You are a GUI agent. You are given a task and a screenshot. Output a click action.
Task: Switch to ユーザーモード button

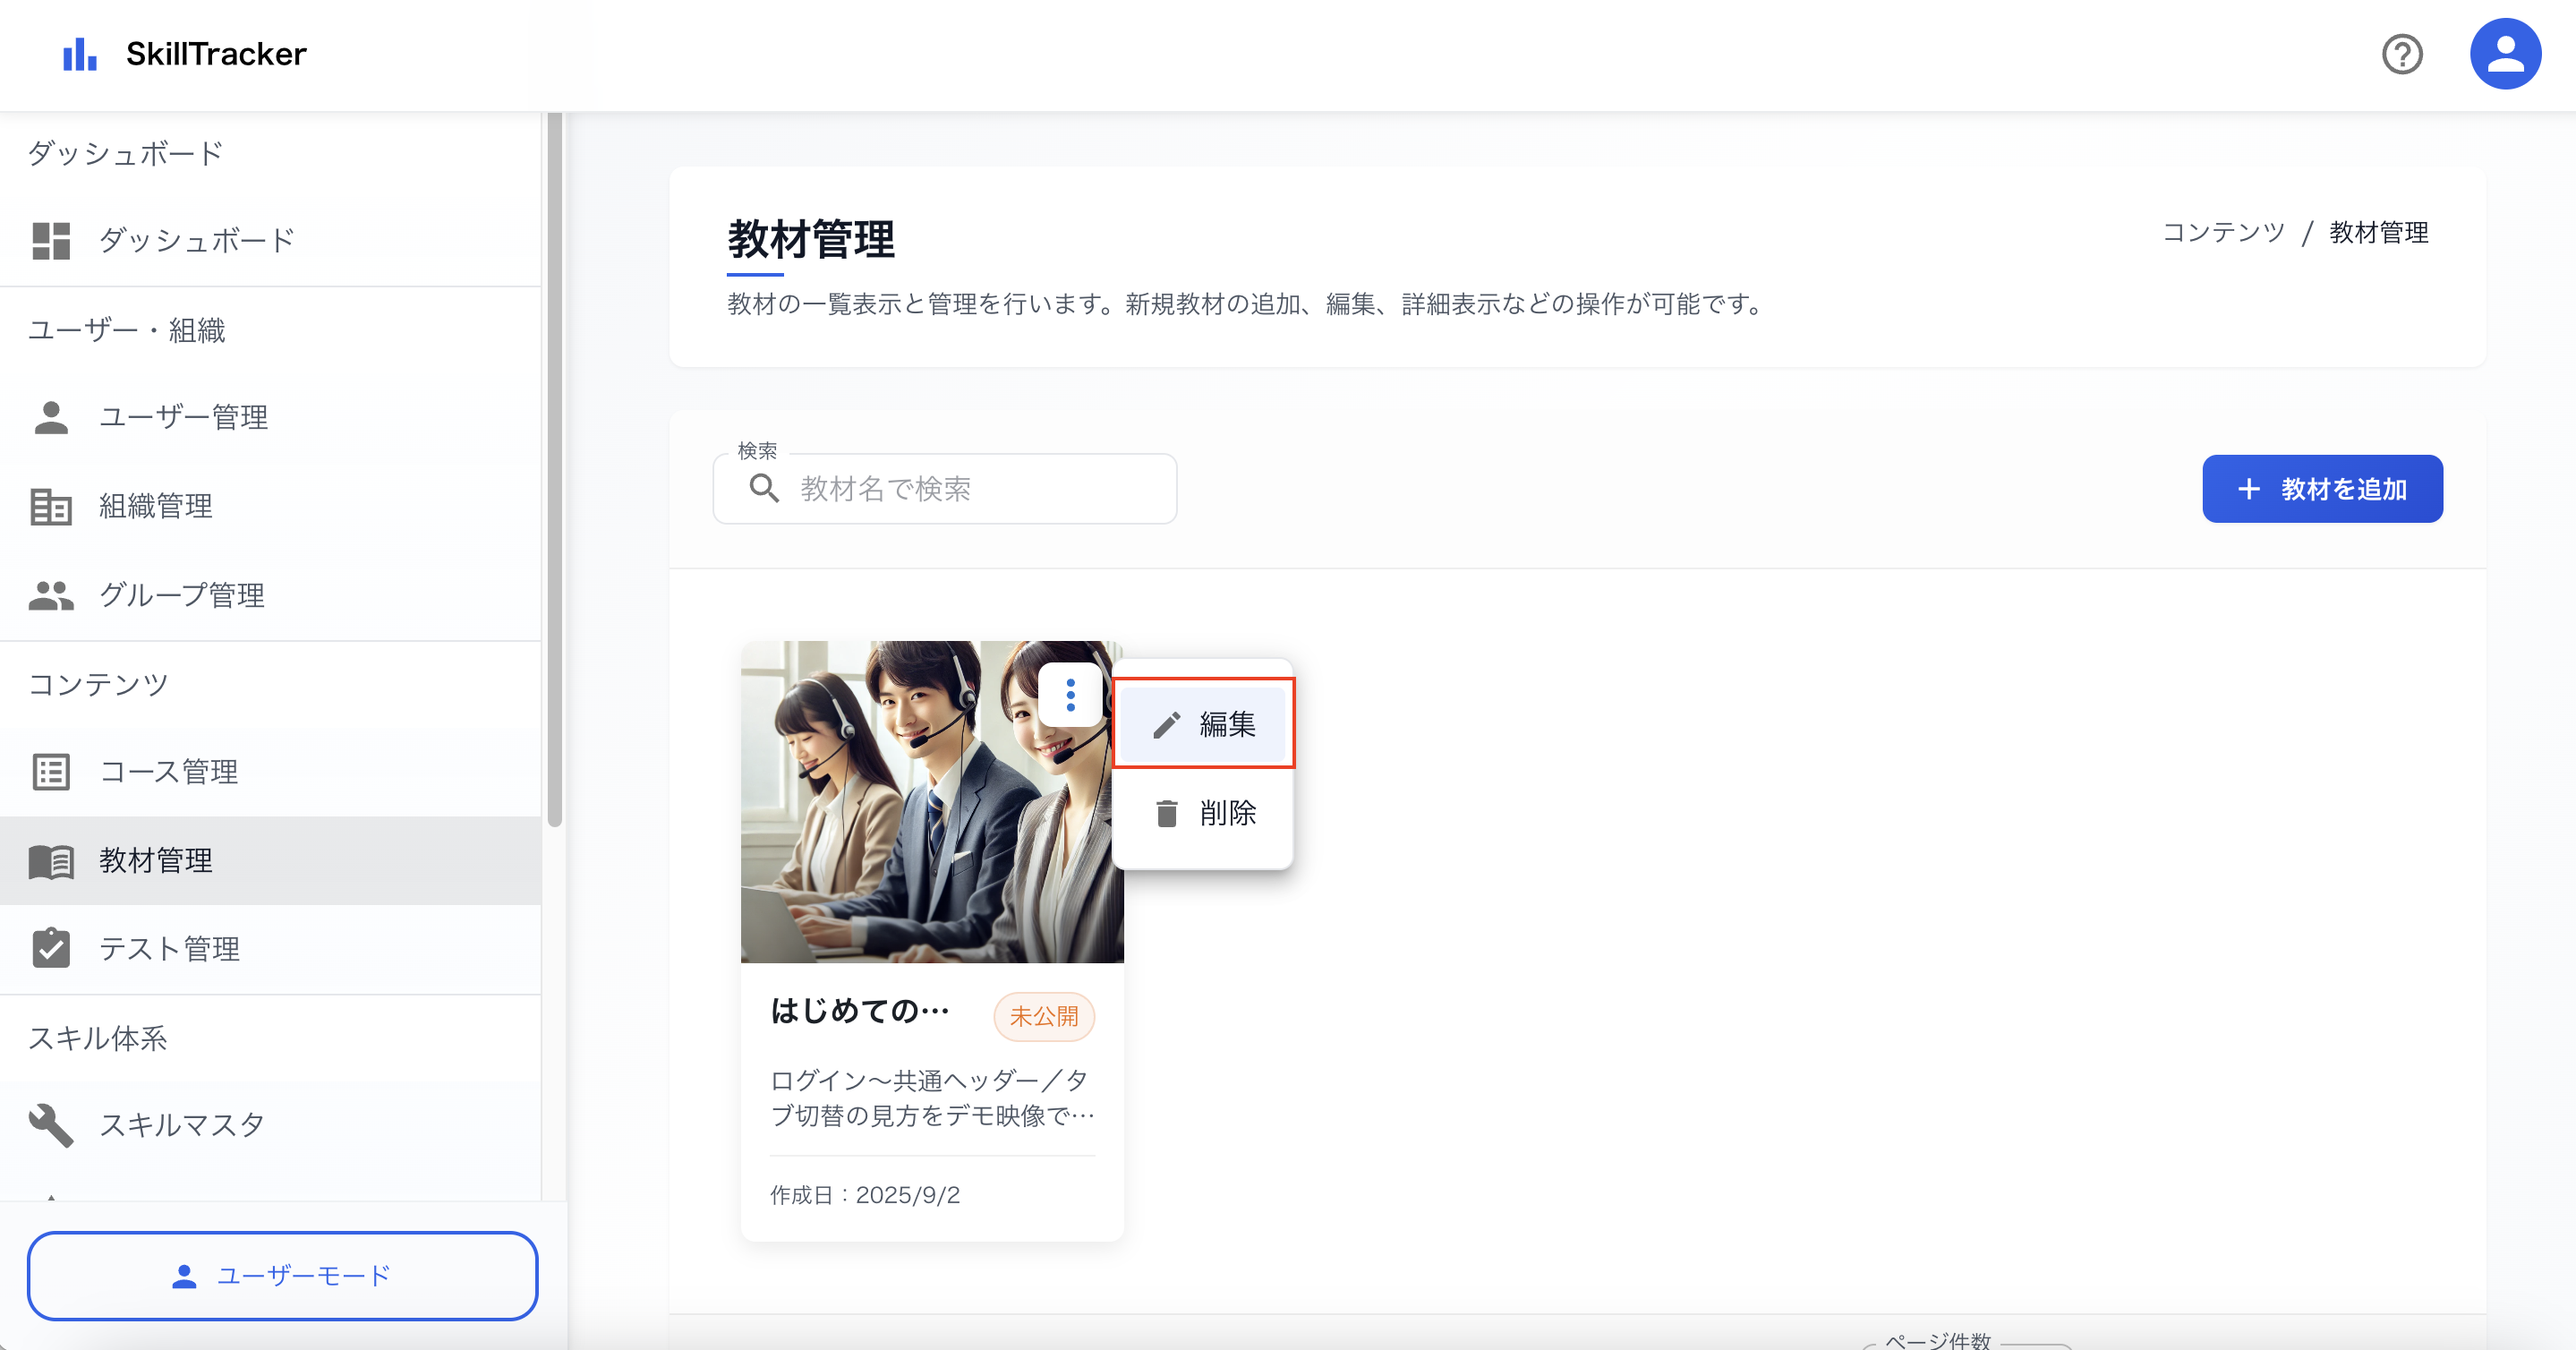pos(282,1275)
